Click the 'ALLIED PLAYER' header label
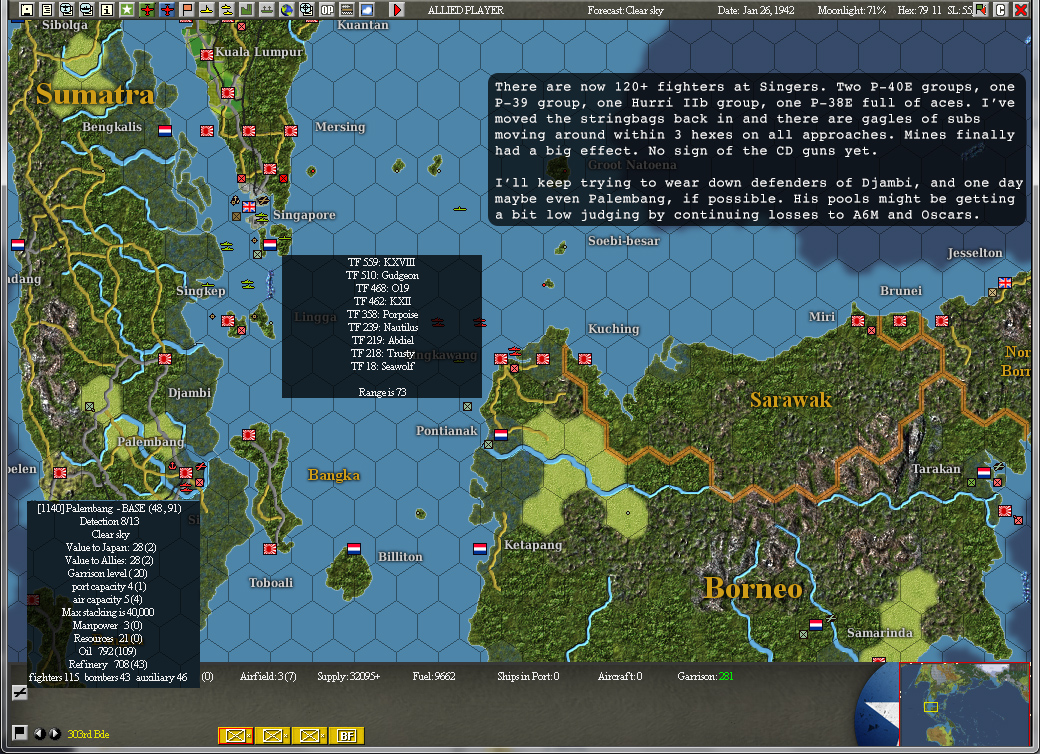Viewport: 1040px width, 754px height. click(466, 10)
